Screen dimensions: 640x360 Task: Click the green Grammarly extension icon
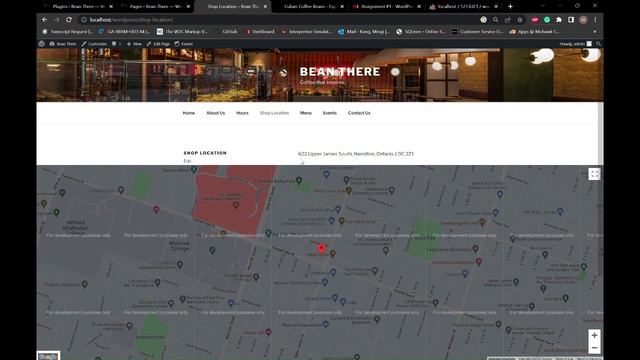tap(547, 20)
